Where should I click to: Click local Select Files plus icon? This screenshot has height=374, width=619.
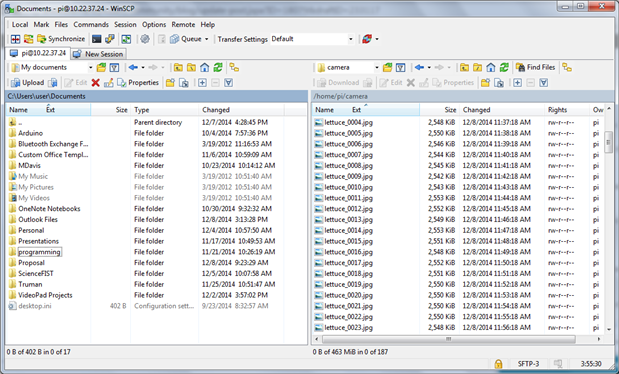202,83
